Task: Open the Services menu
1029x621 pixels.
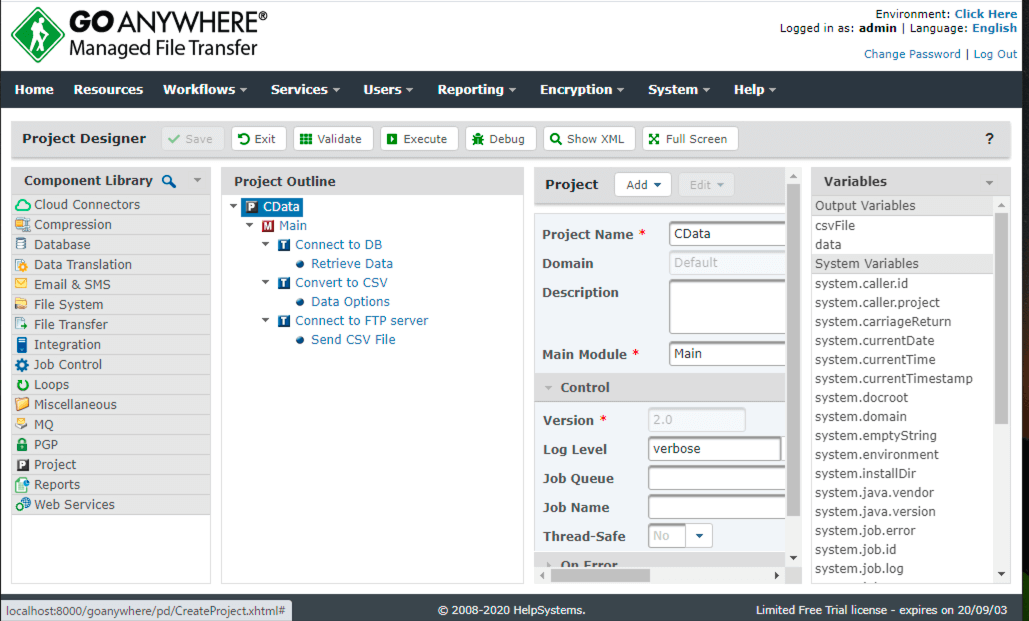Action: pyautogui.click(x=305, y=89)
